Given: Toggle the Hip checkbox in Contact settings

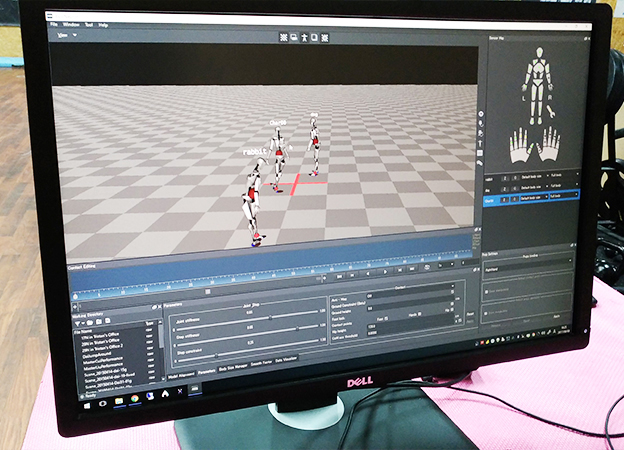Looking at the screenshot, I should pyautogui.click(x=452, y=309).
